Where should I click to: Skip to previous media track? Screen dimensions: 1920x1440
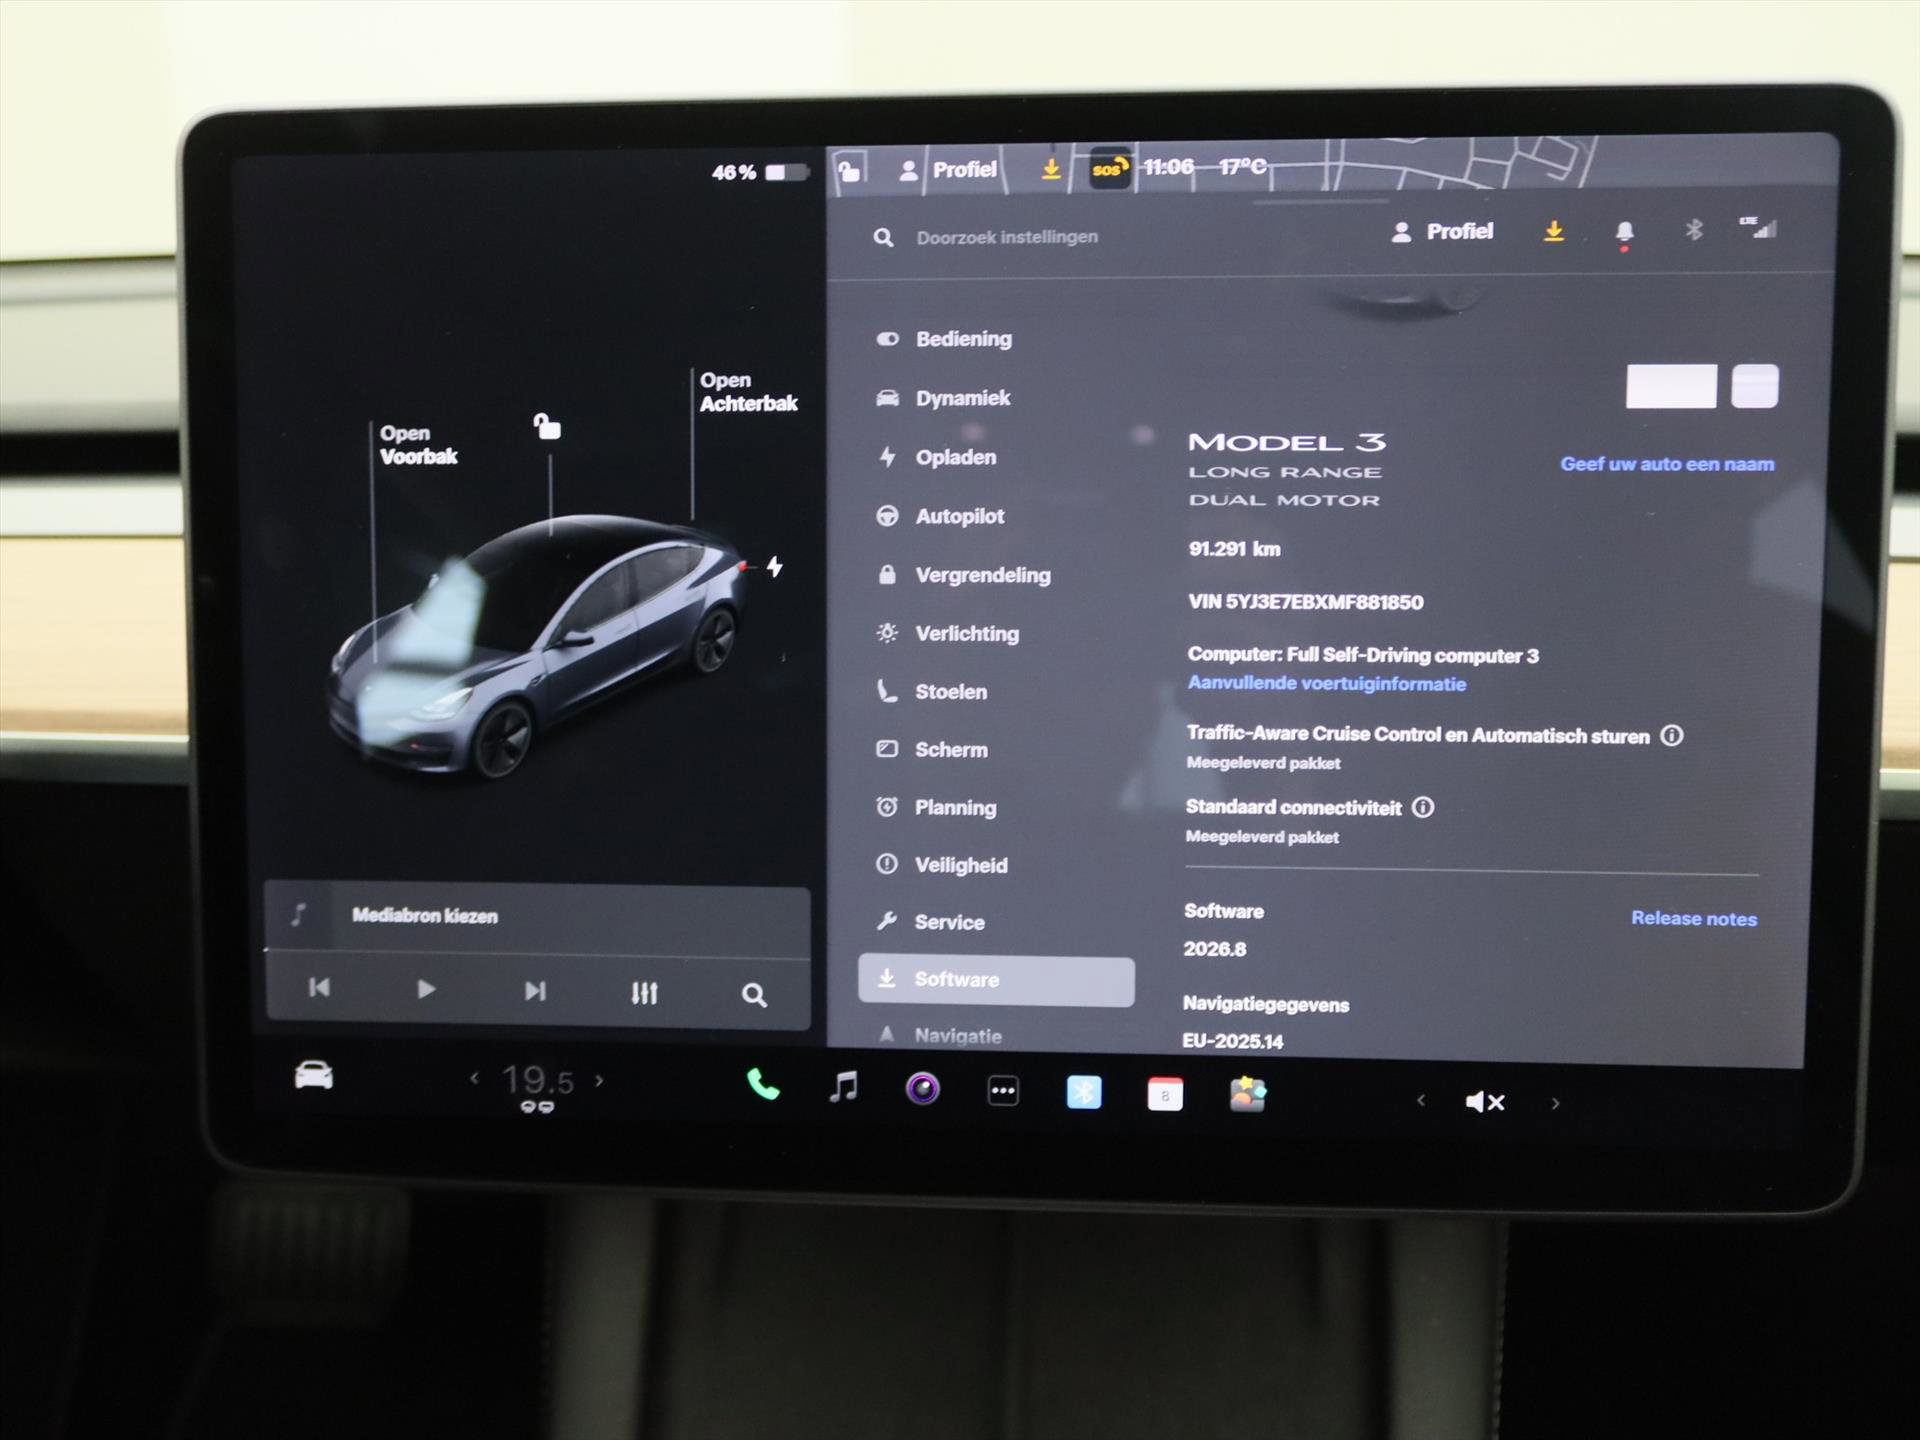click(319, 988)
